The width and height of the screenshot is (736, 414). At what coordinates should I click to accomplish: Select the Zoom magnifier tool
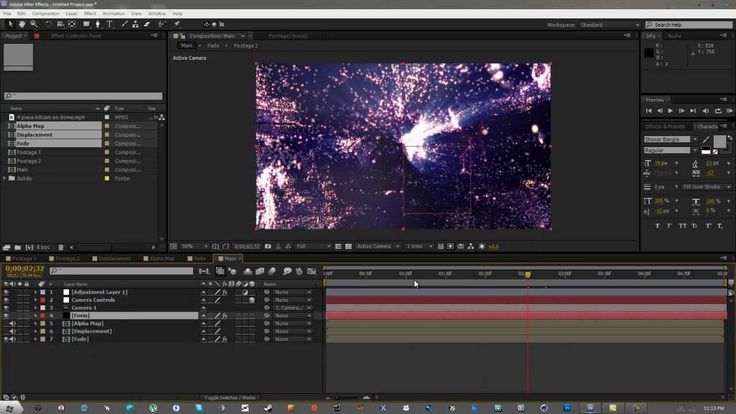[33, 24]
